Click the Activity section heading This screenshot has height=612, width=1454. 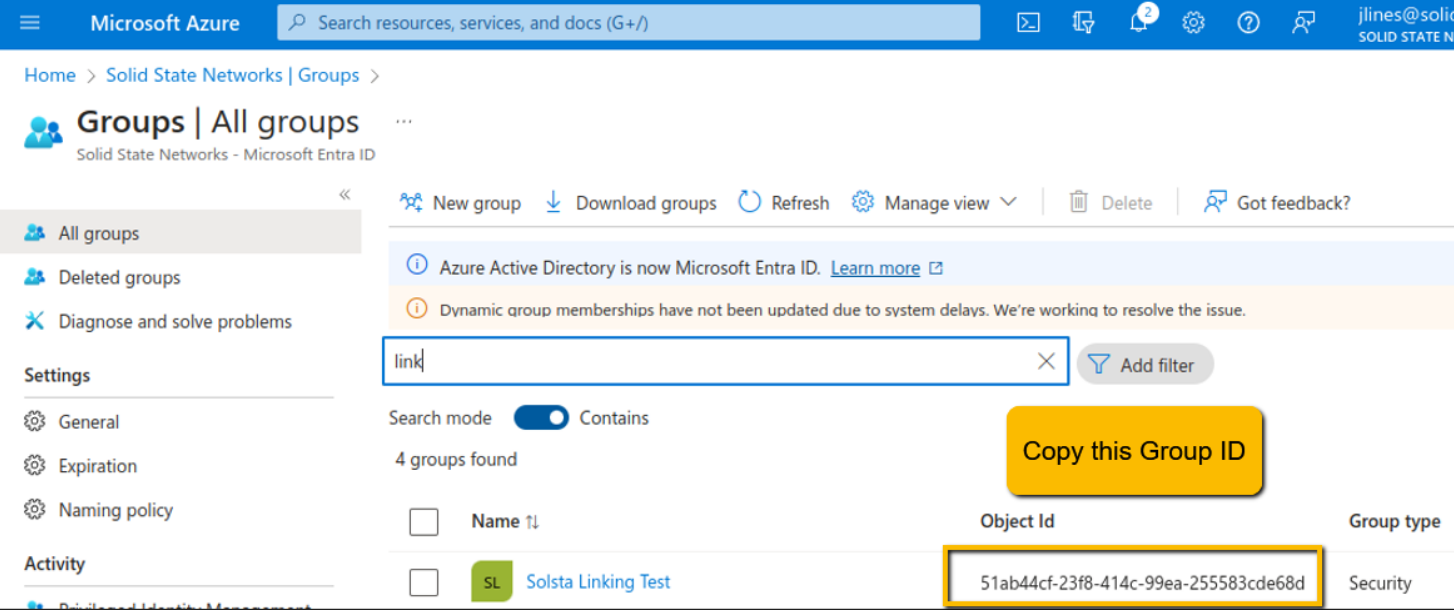[x=54, y=564]
